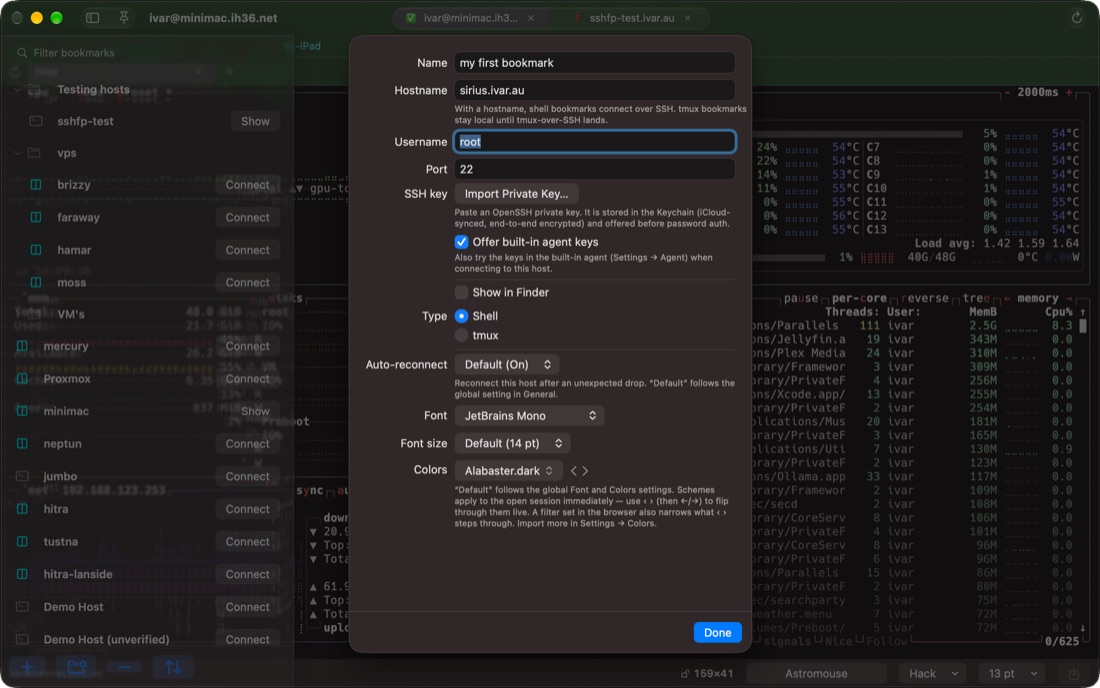
Task: Click the Demo Host terminal icon
Action: pos(22,607)
